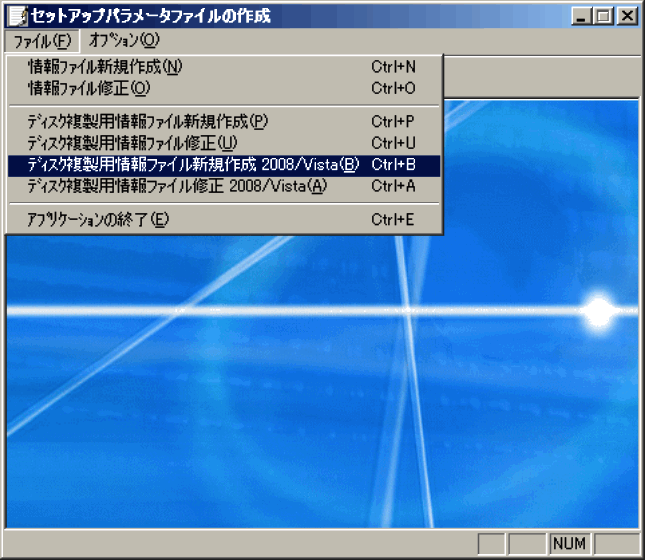Choose 情報ファイル修正(O) from the menu
Screen dimensions: 645x560
pos(224,88)
